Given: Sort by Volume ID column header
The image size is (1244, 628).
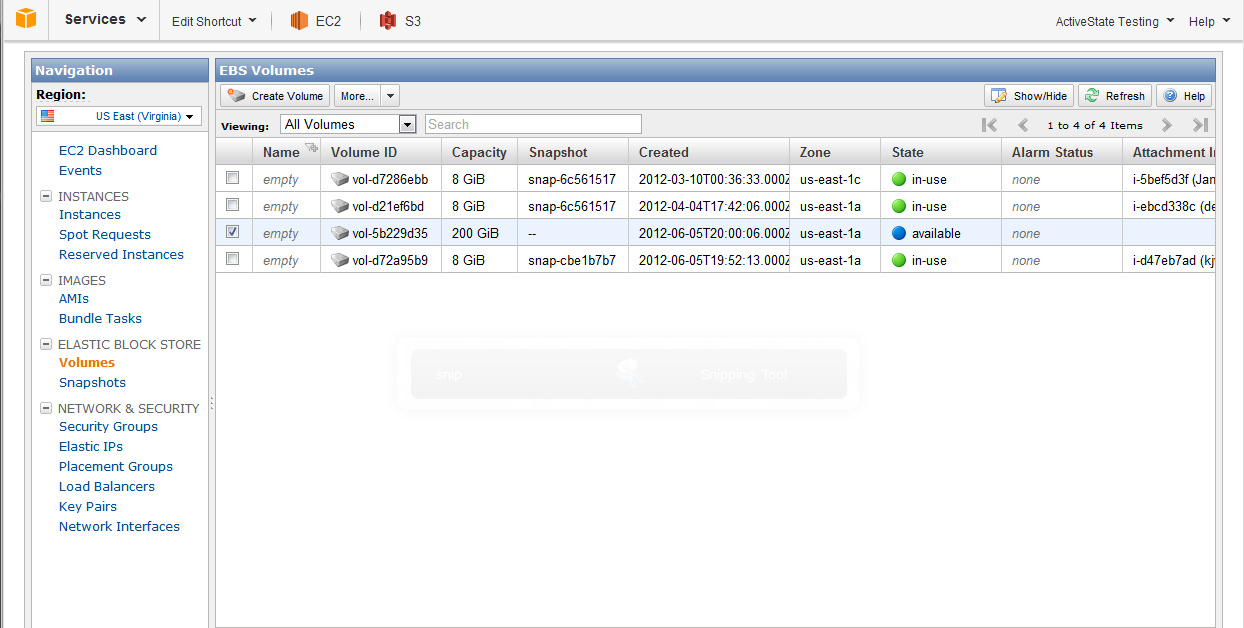Looking at the screenshot, I should click(364, 152).
